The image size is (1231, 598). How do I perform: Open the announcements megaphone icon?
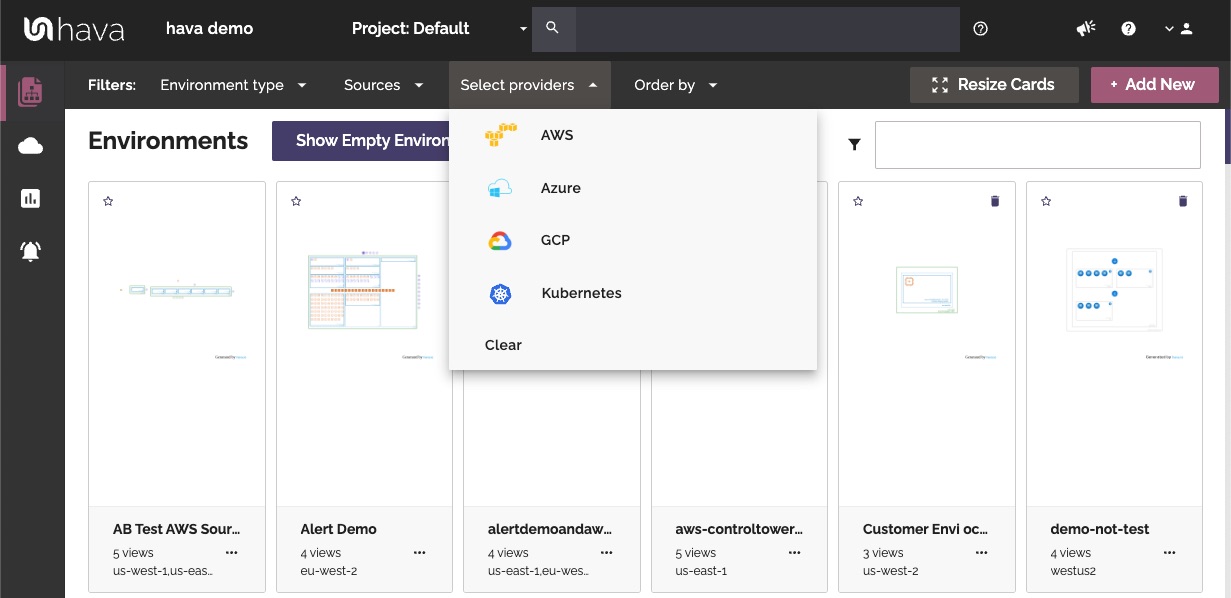1086,29
